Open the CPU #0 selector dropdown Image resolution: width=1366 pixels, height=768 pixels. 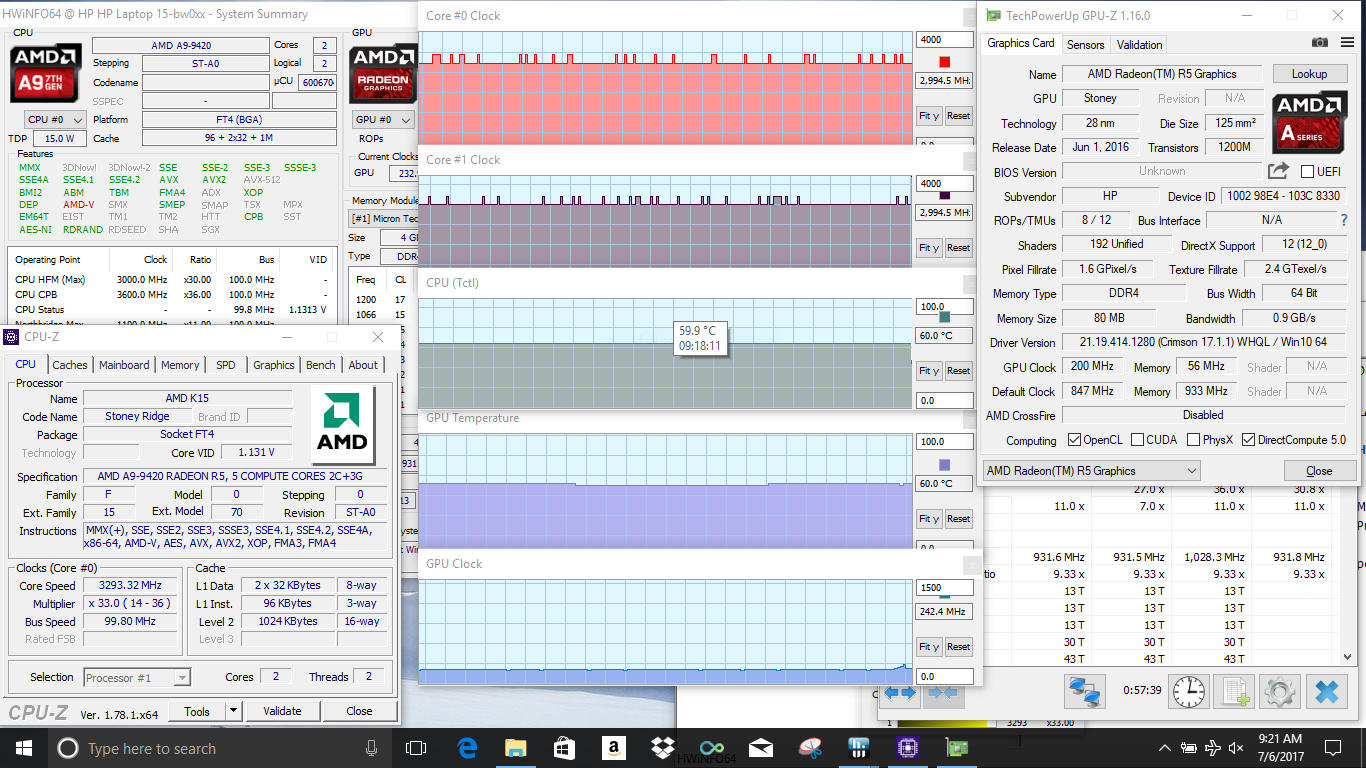(55, 119)
